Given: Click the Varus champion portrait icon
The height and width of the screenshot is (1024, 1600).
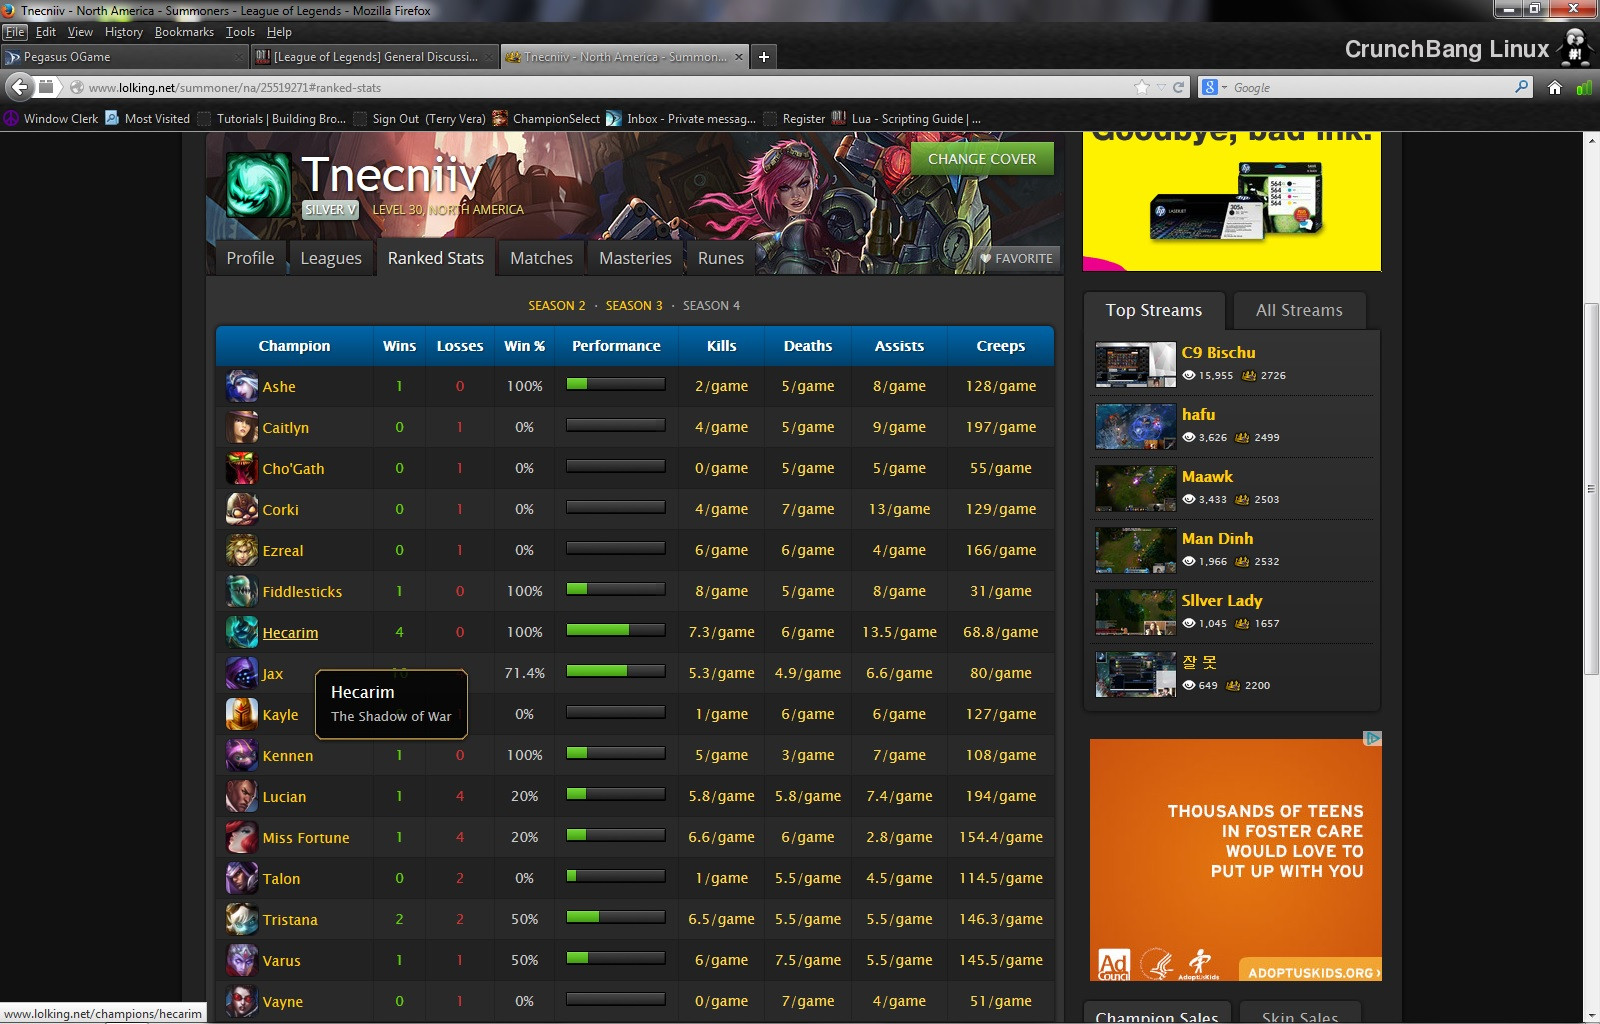Looking at the screenshot, I should [242, 960].
